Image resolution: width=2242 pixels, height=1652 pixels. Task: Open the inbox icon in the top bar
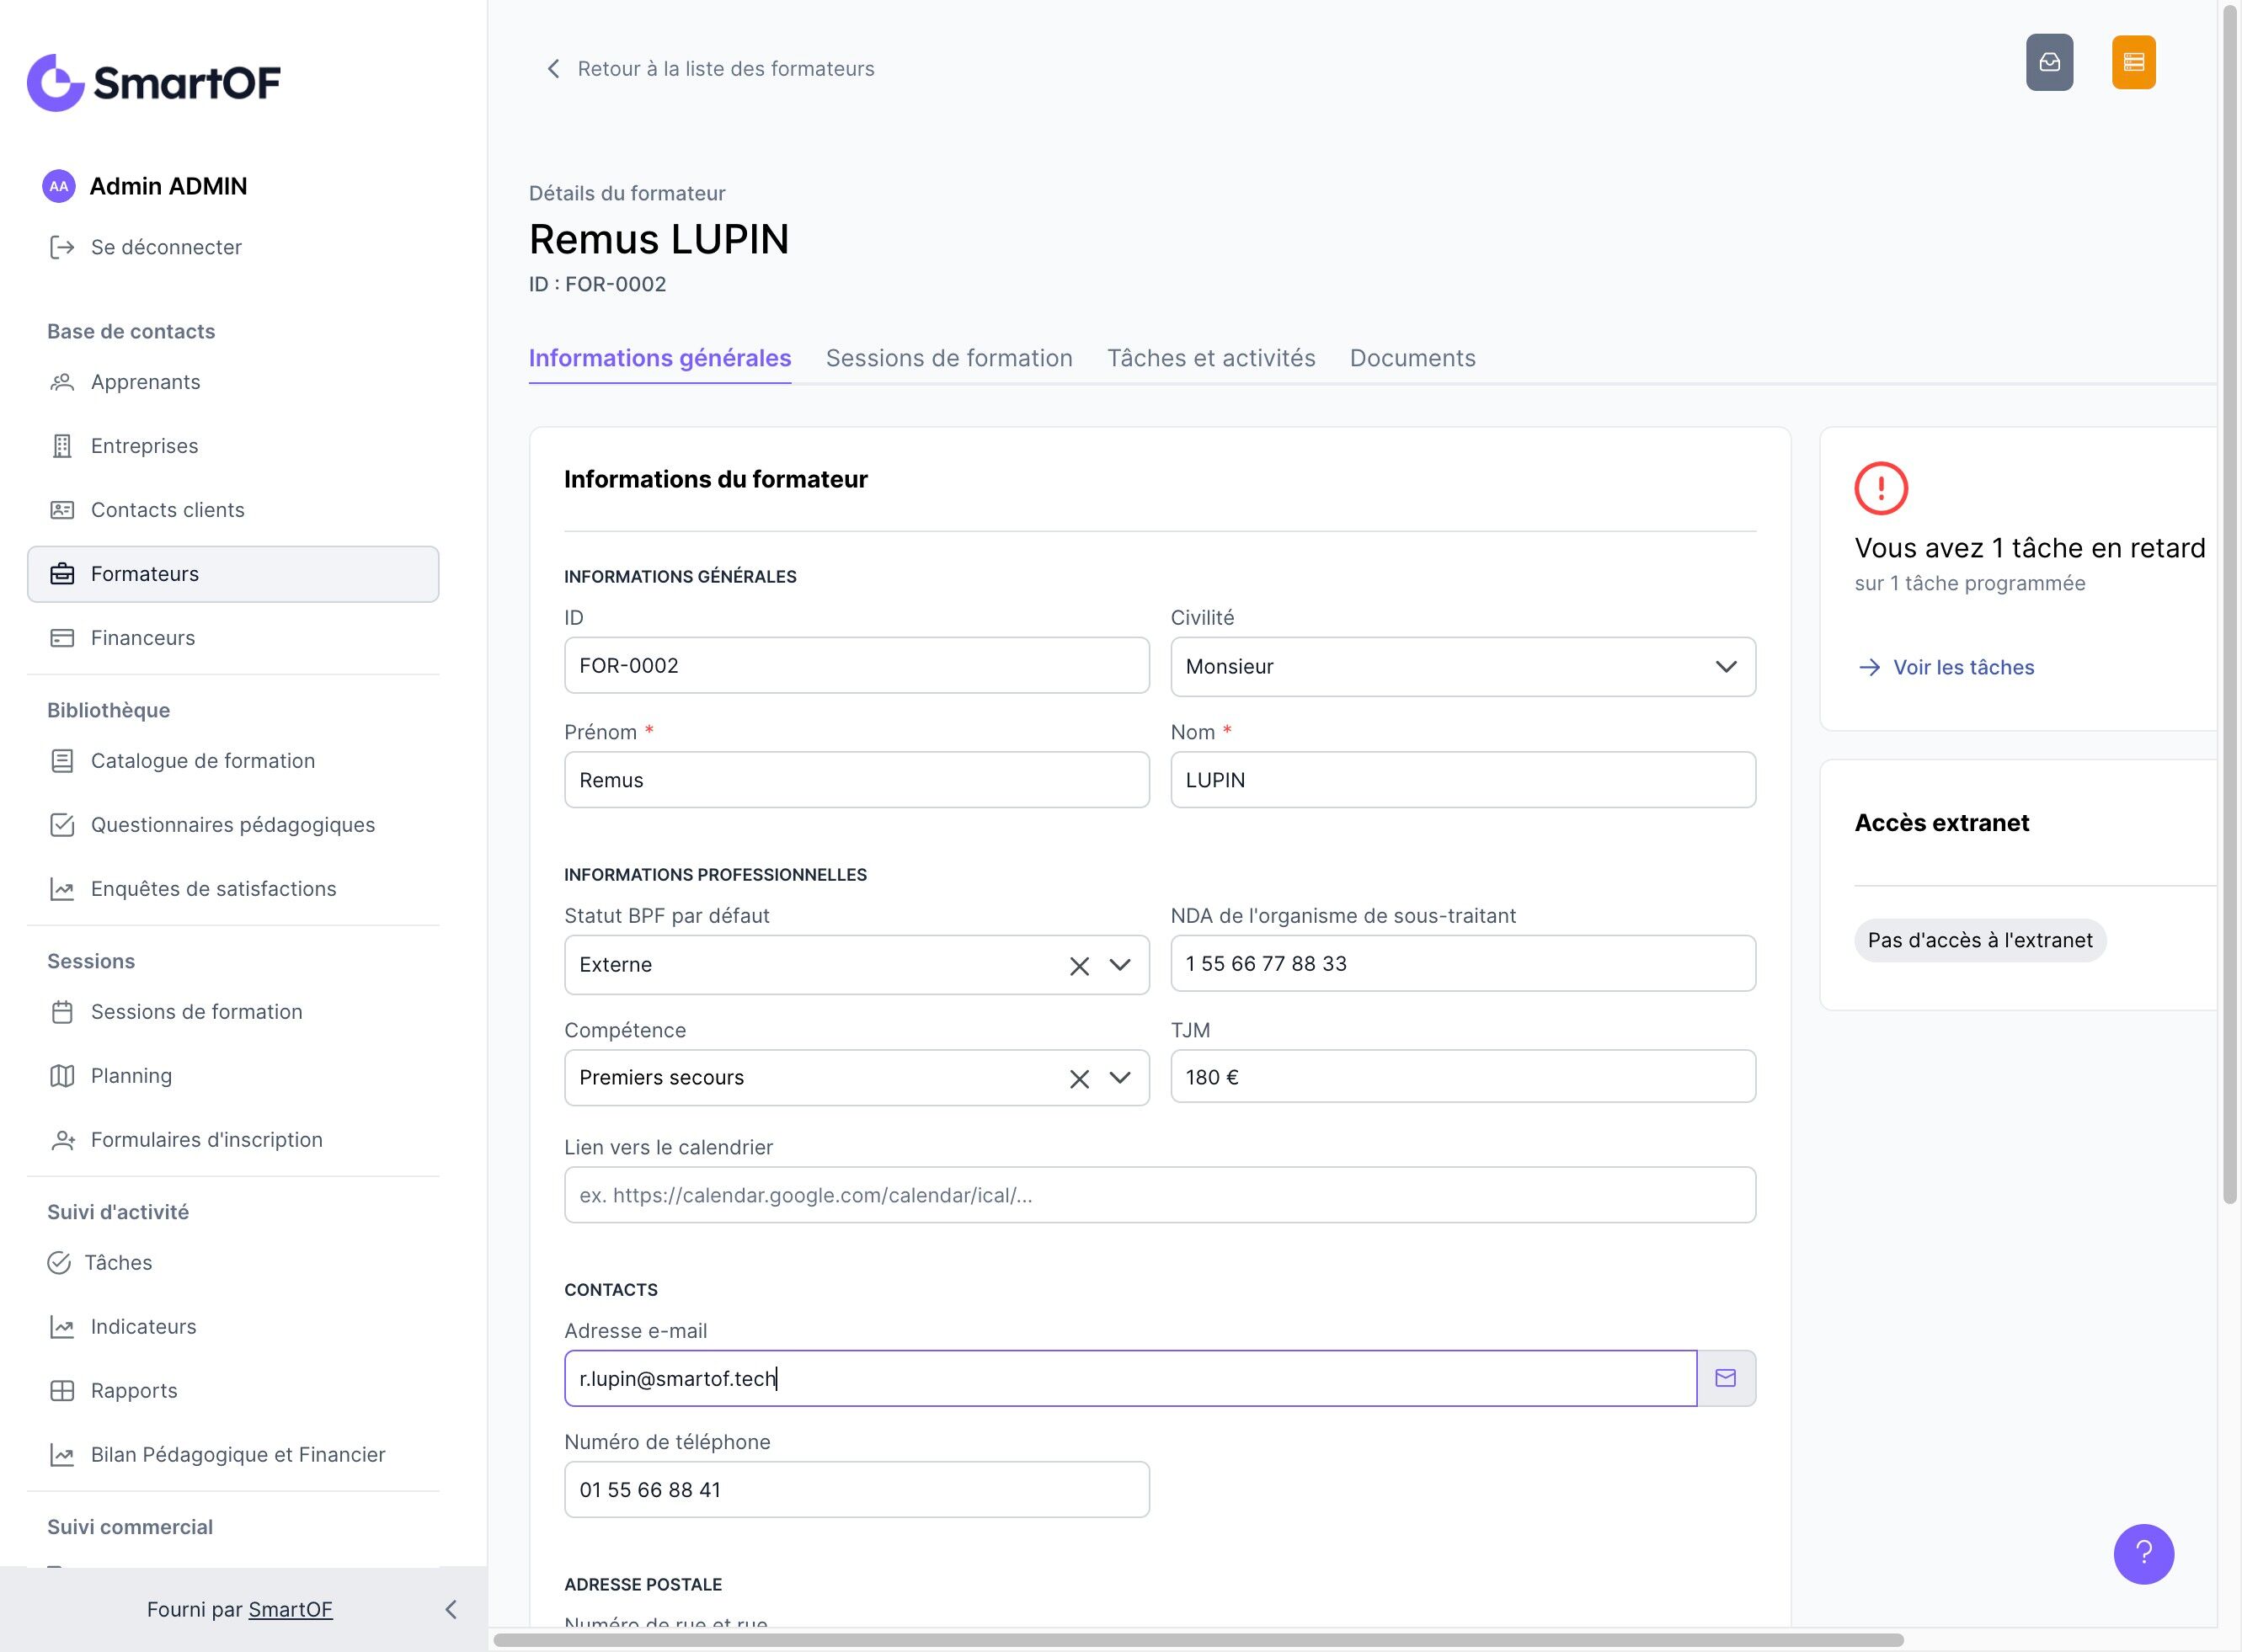(x=2049, y=63)
